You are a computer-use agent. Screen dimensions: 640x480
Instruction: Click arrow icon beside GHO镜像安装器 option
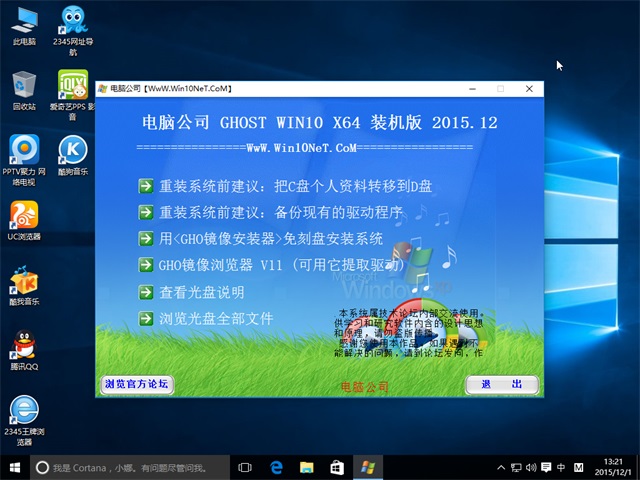(146, 239)
